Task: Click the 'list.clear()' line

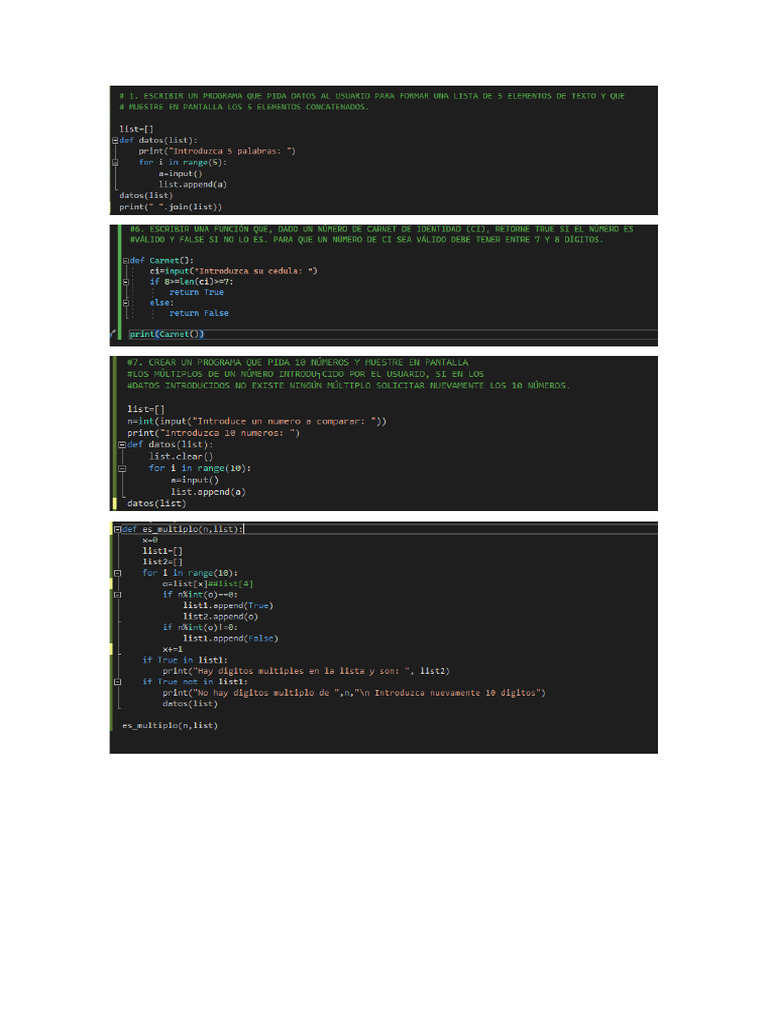Action: point(181,457)
